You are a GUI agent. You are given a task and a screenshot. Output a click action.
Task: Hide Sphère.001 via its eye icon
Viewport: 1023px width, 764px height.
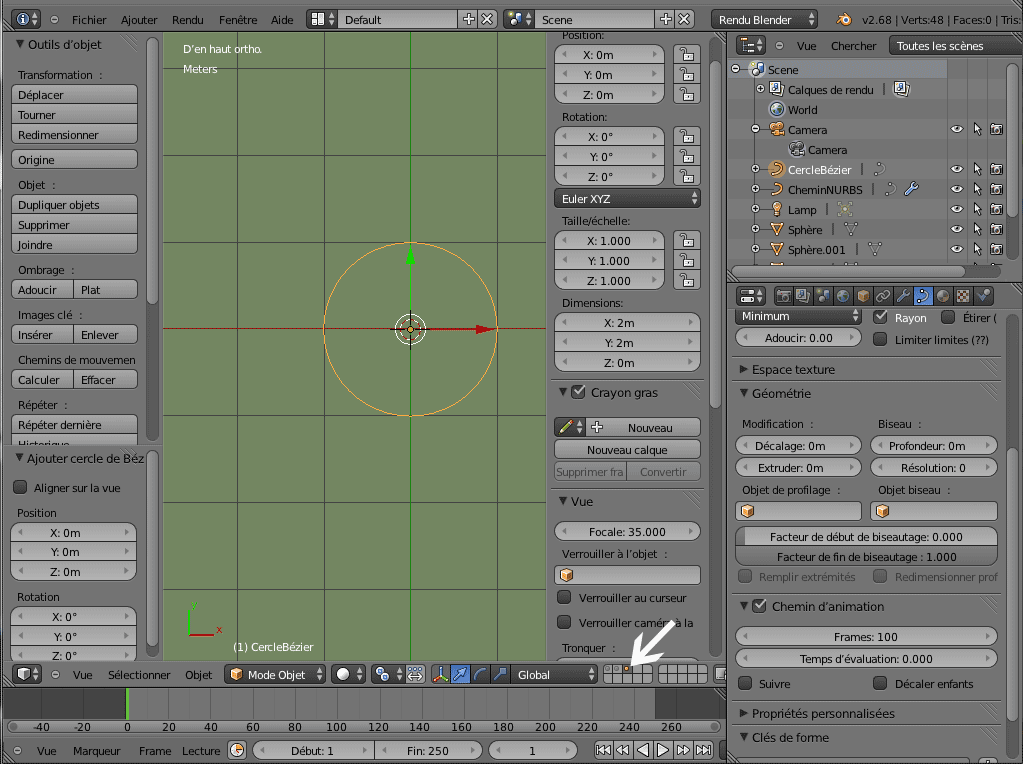tap(956, 249)
